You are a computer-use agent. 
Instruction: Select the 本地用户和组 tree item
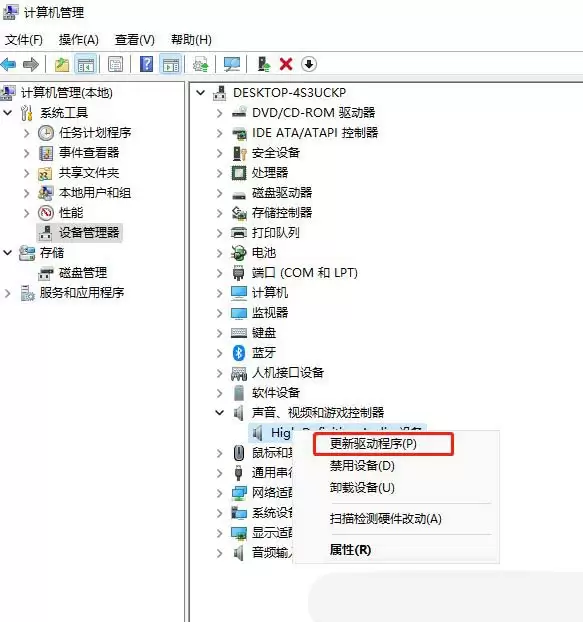point(95,193)
